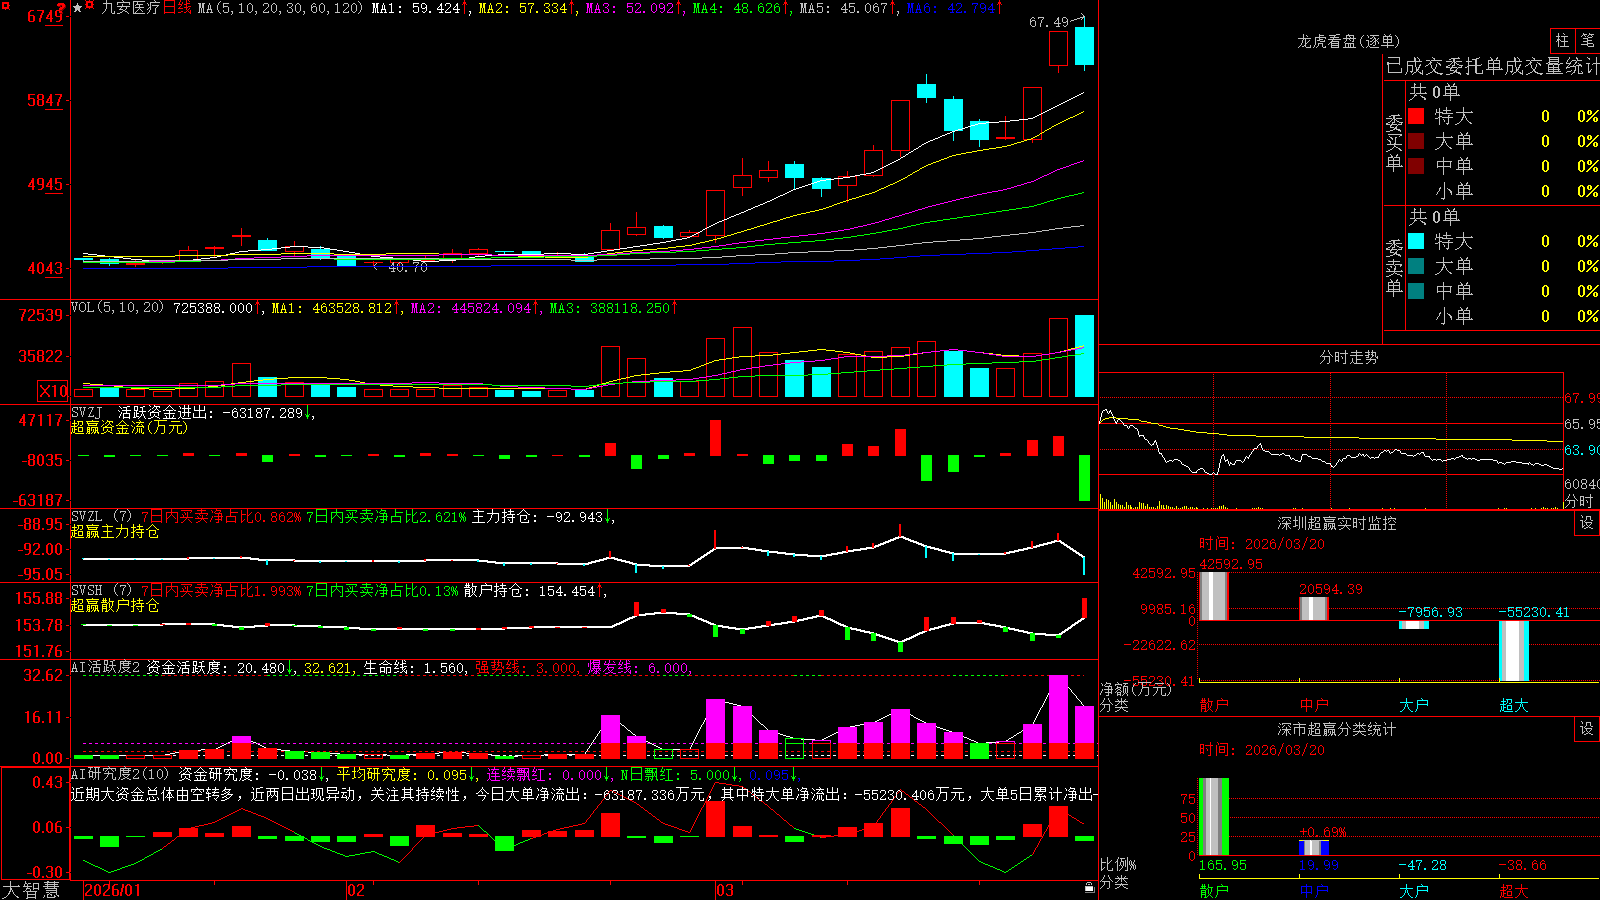Click the teal 中单 sell-order swatch

(1416, 291)
